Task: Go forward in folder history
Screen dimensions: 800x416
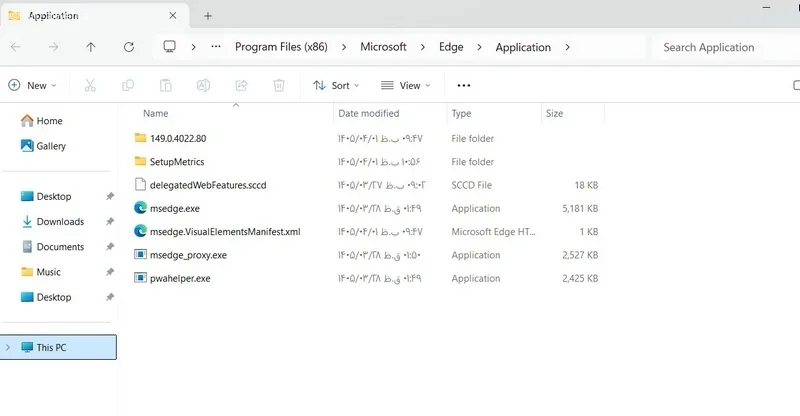Action: coord(53,47)
